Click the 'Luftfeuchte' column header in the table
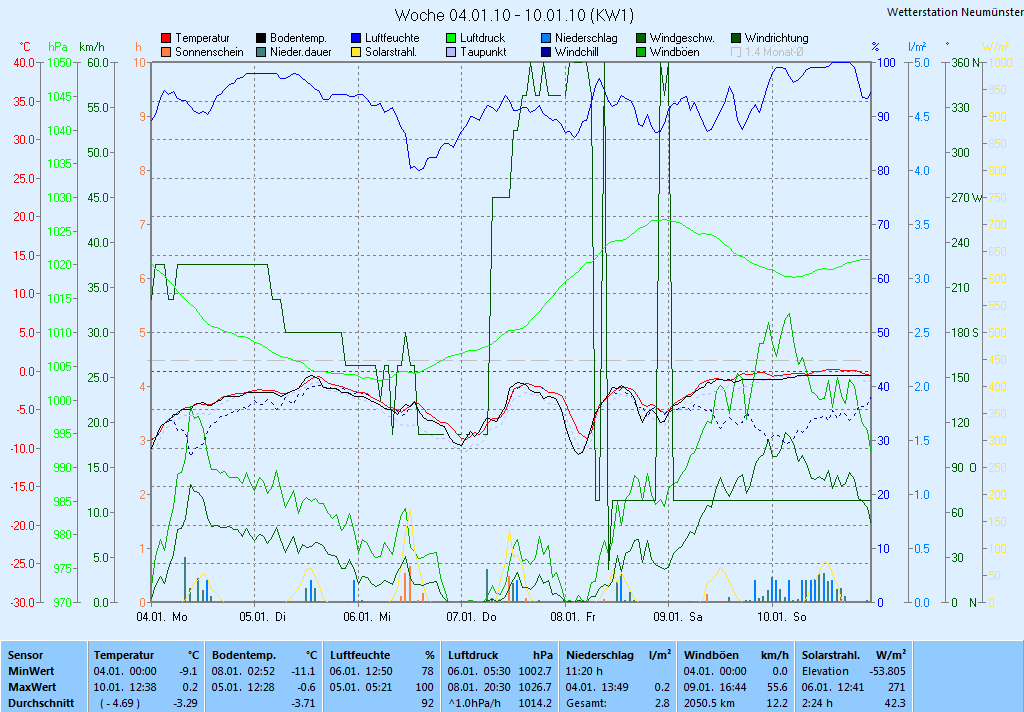This screenshot has height=712, width=1024. tap(360, 655)
